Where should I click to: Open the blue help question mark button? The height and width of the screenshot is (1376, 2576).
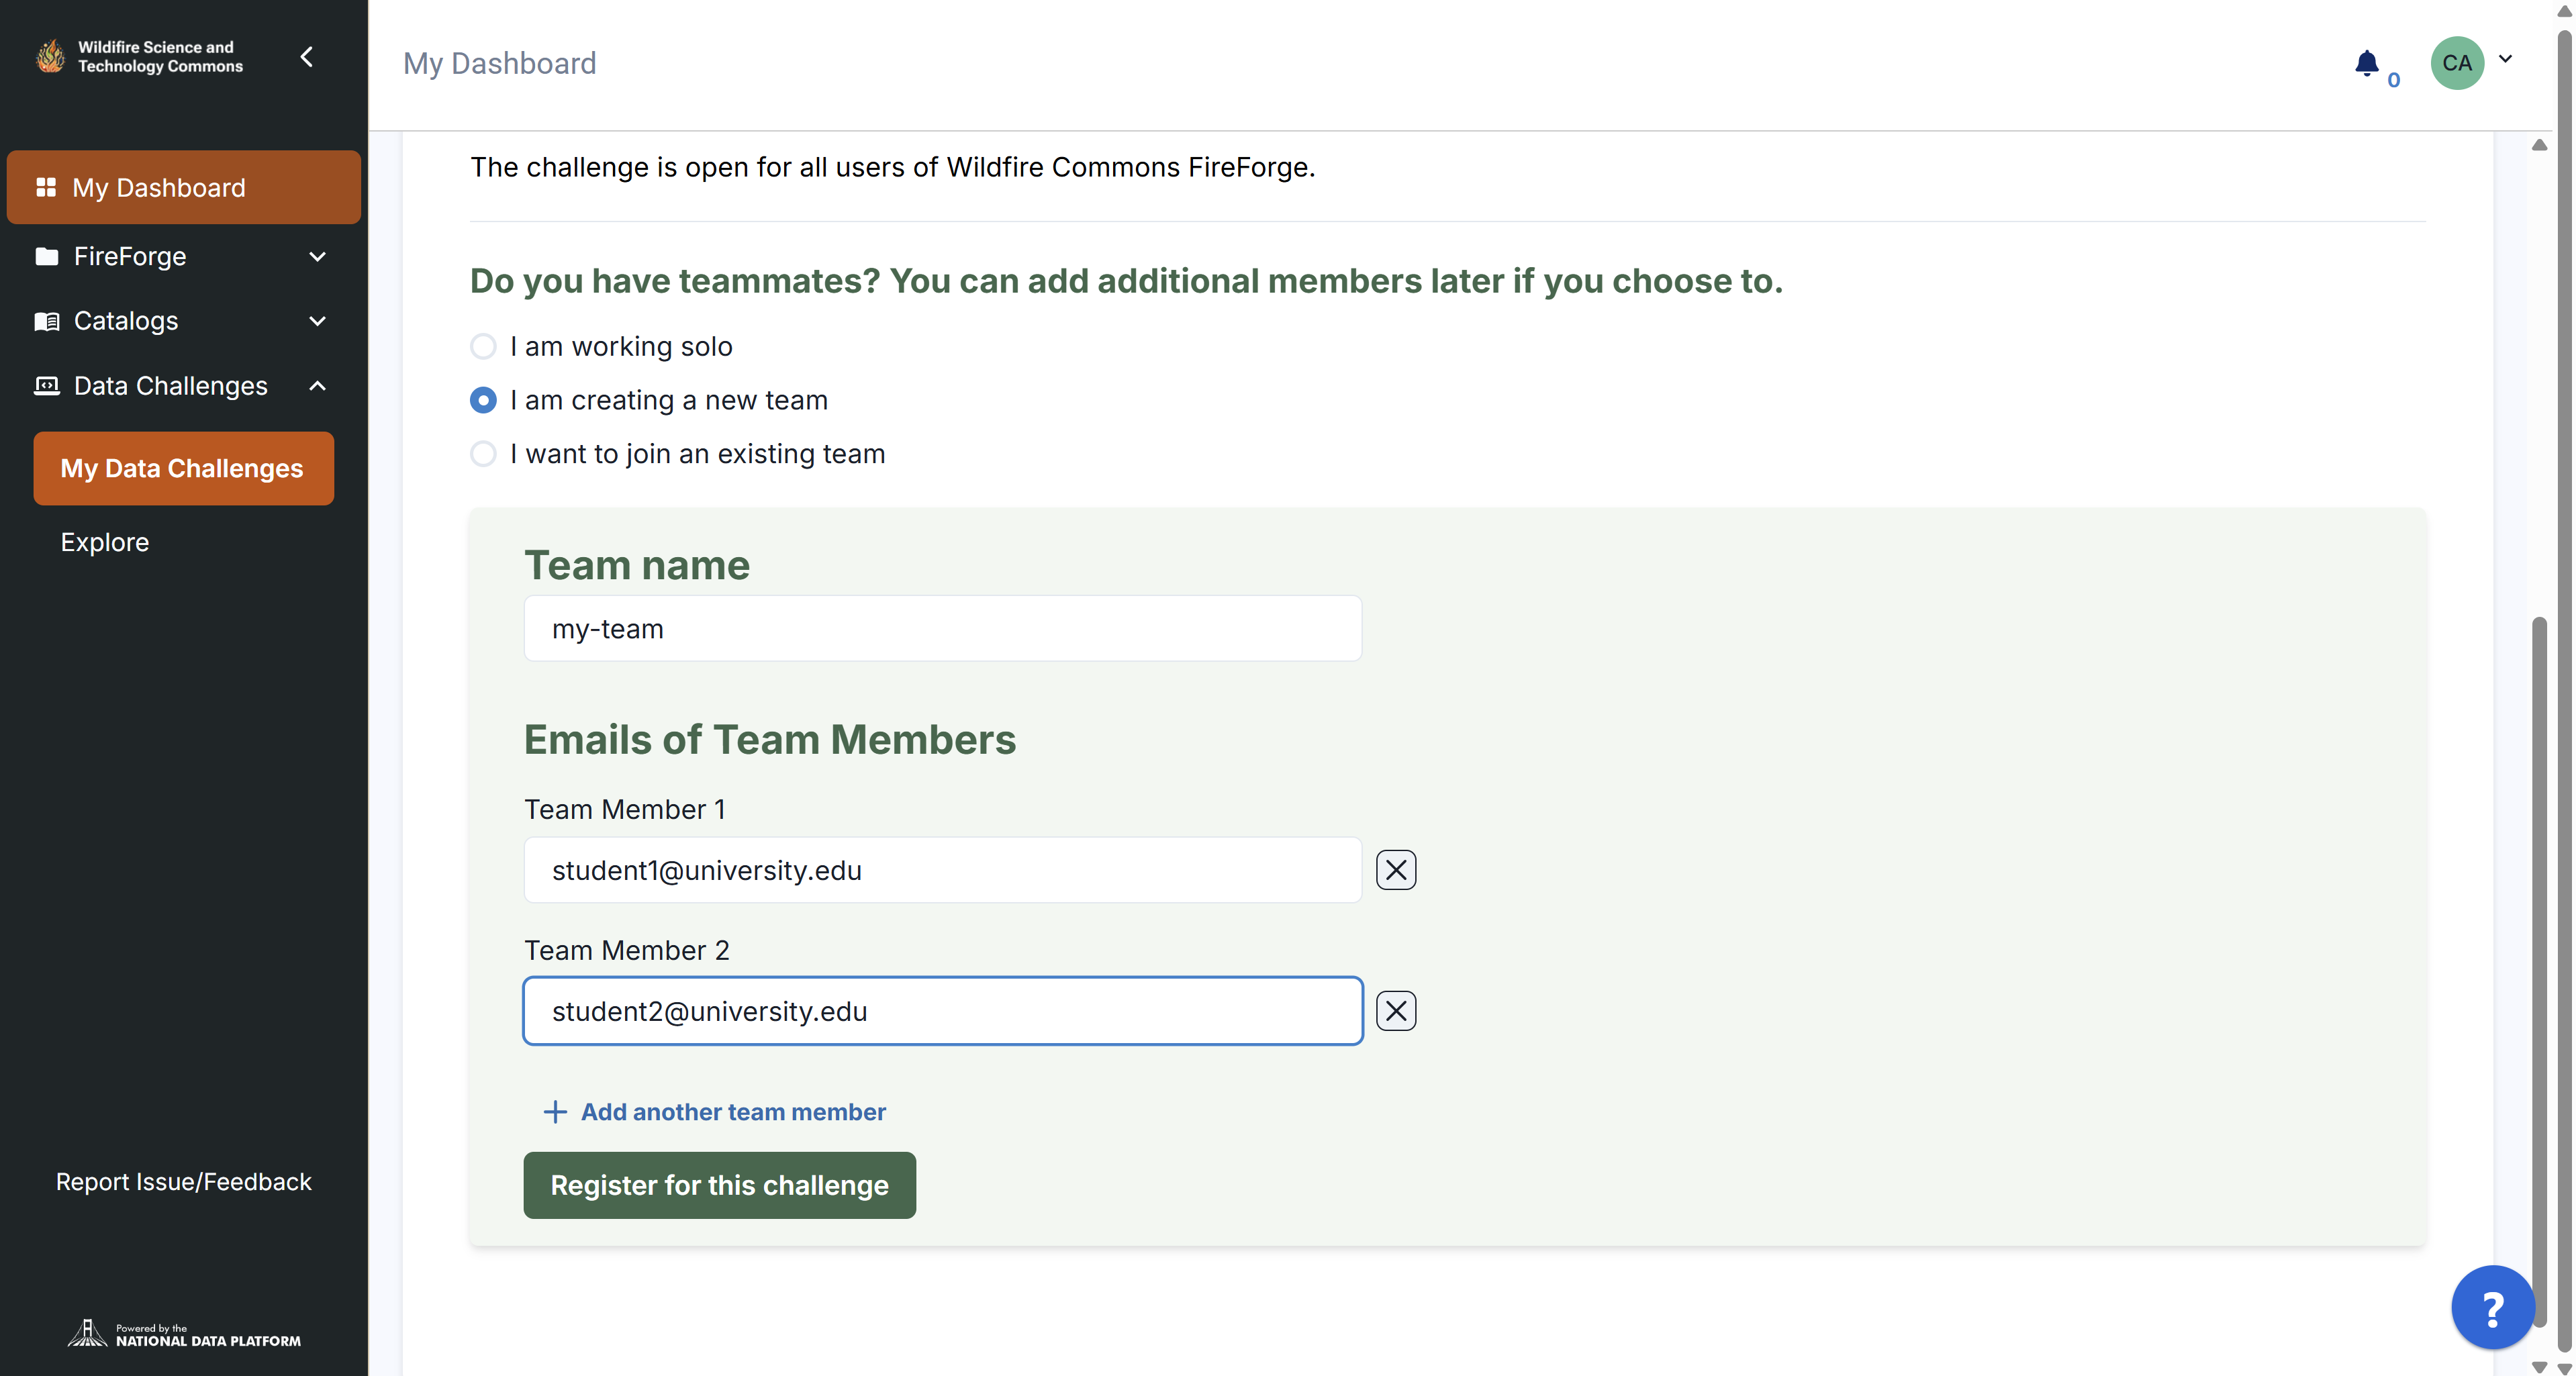pos(2492,1307)
